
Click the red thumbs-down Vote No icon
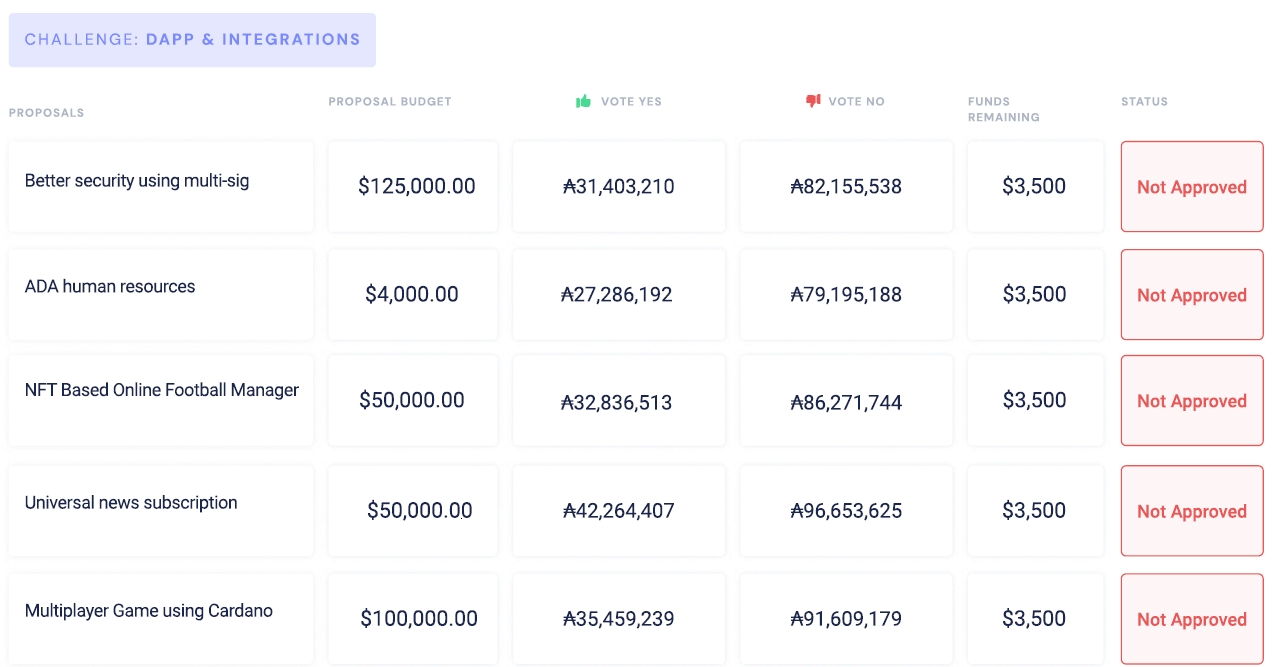(813, 101)
